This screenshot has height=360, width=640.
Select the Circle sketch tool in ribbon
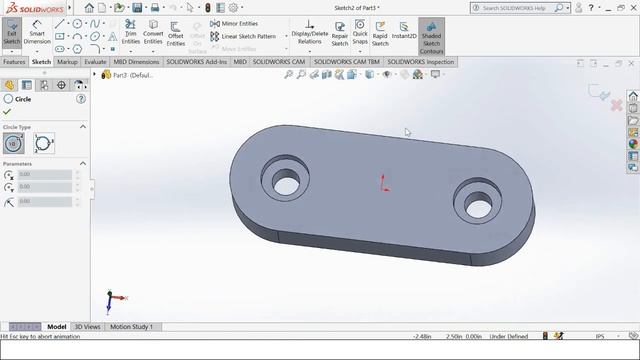(77, 24)
